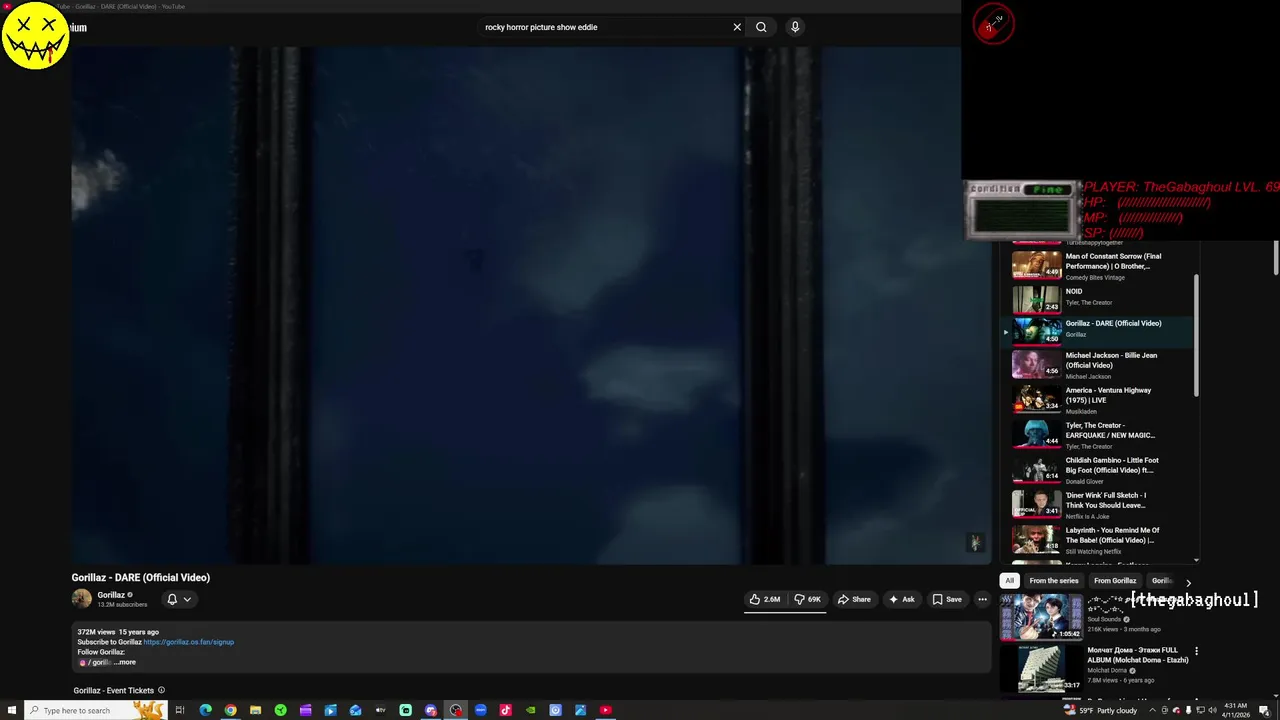This screenshot has height=720, width=1280.
Task: Open Thunderbird mail taskbar icon
Action: tap(355, 710)
